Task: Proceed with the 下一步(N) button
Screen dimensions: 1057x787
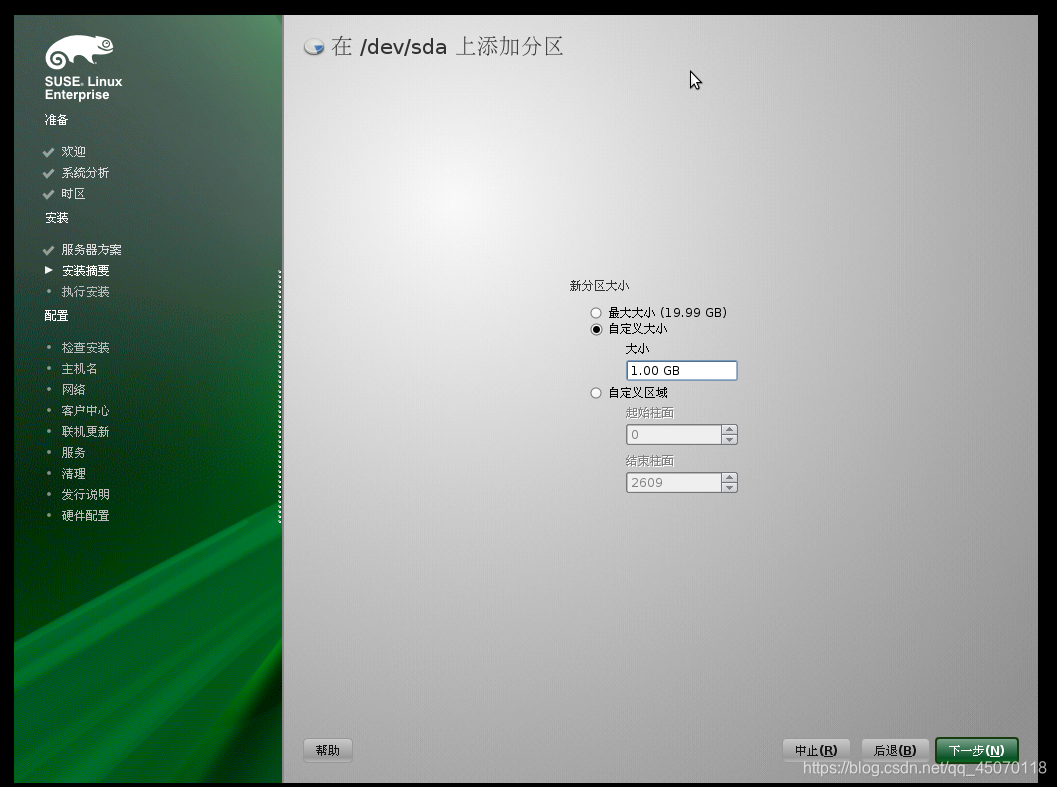Action: [x=976, y=750]
